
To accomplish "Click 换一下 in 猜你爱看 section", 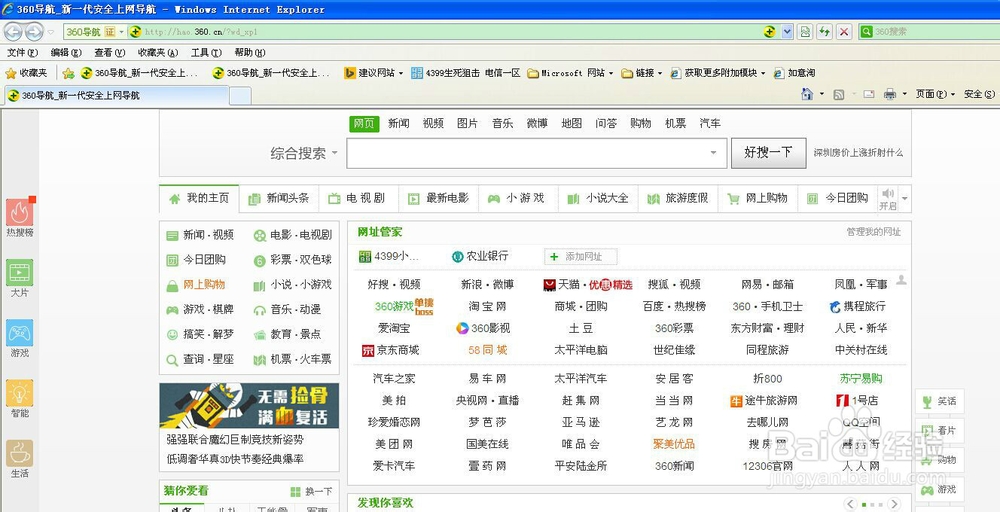I will pos(311,492).
